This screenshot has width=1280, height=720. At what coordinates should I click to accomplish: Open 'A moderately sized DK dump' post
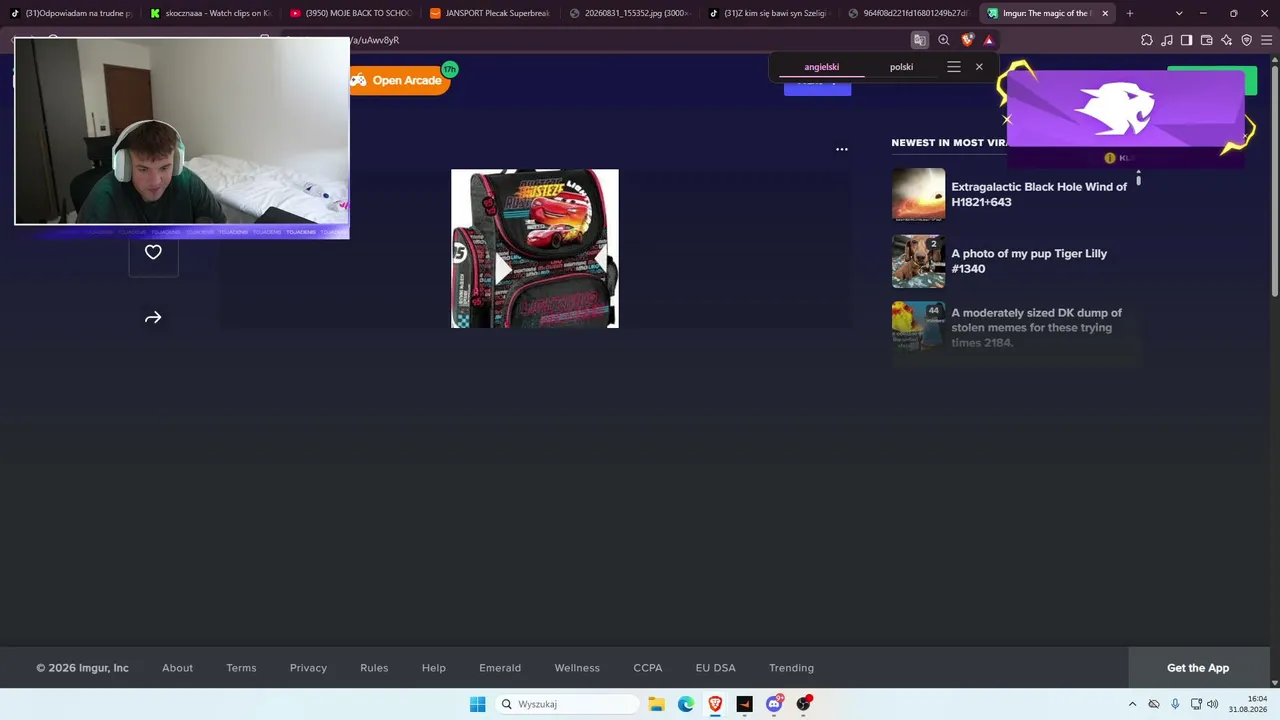(x=1037, y=328)
